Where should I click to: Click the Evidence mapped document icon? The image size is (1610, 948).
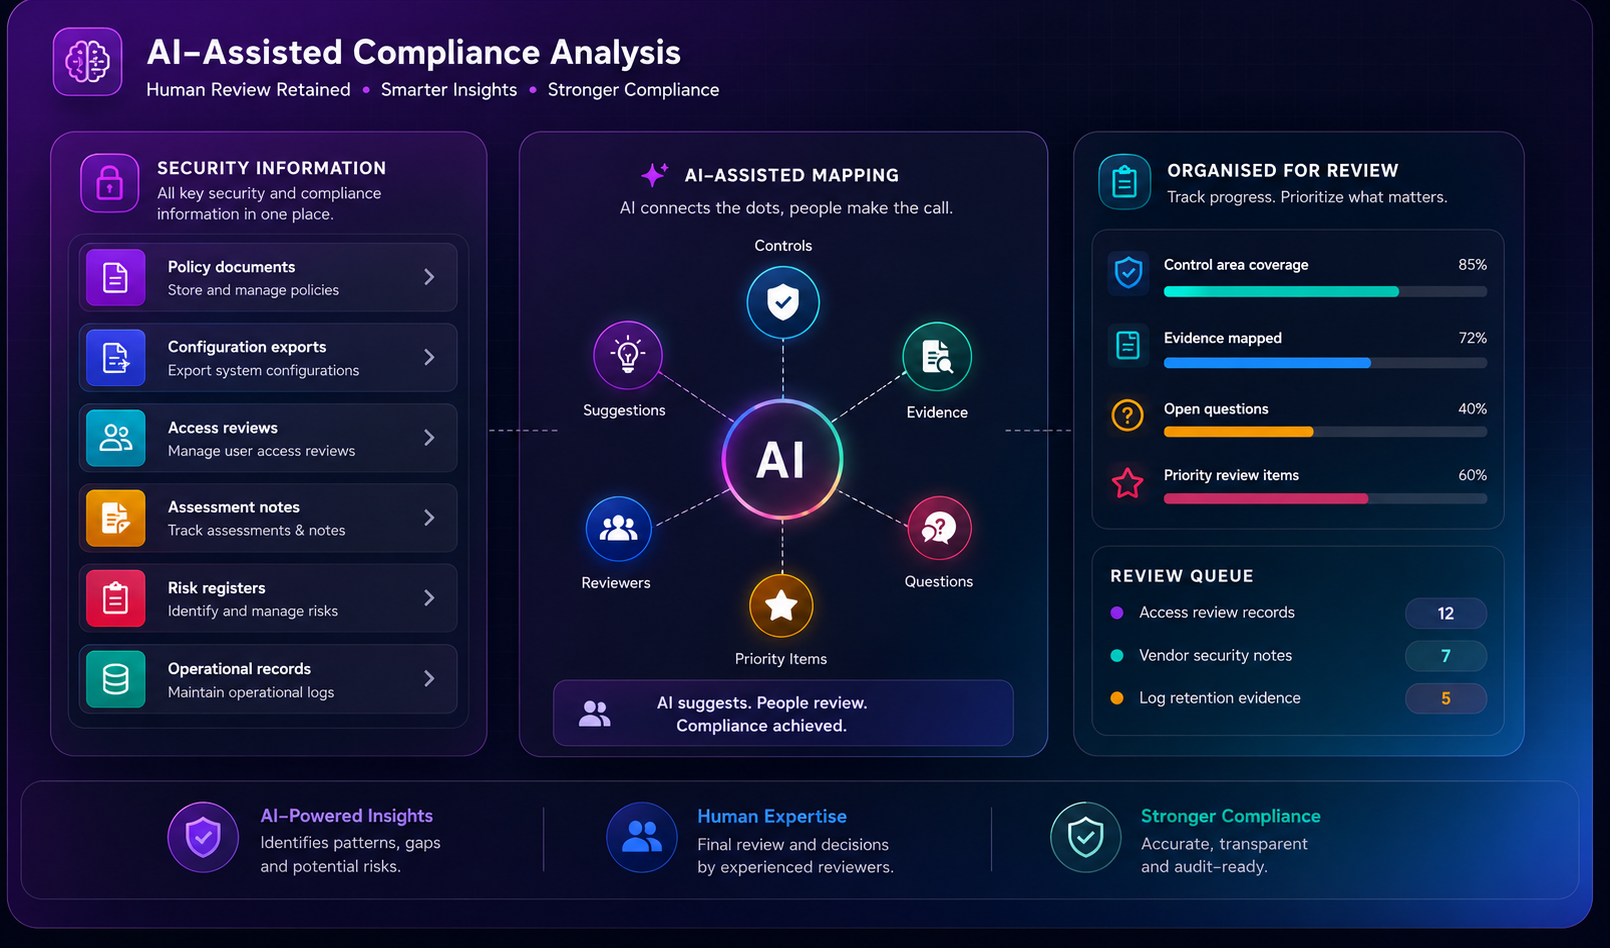[1128, 345]
